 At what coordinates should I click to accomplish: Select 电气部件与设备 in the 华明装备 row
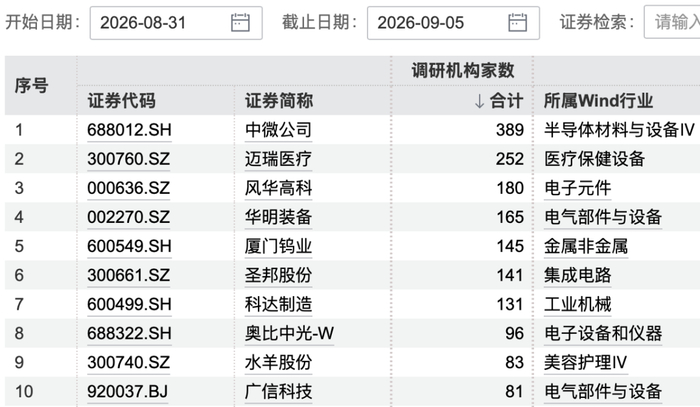(603, 217)
